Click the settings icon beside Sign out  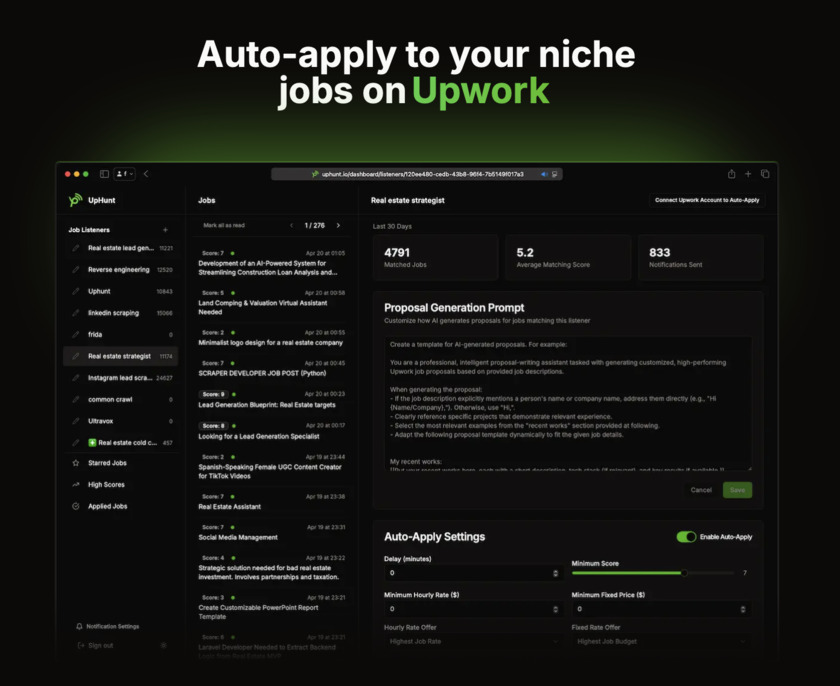coord(164,645)
